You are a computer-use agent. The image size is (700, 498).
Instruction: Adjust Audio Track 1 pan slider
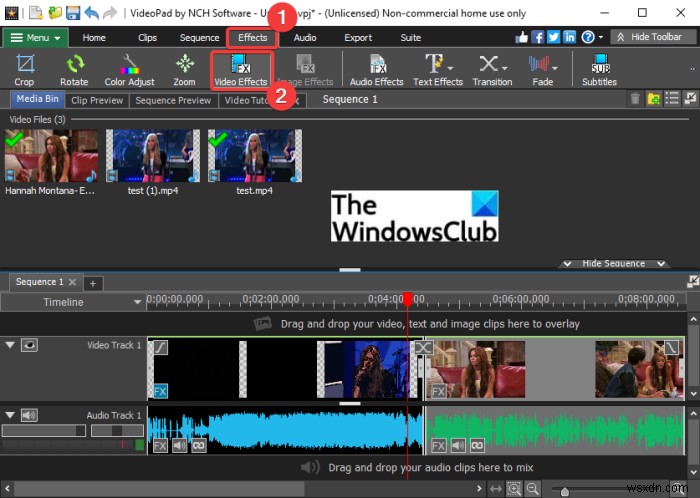[117, 431]
